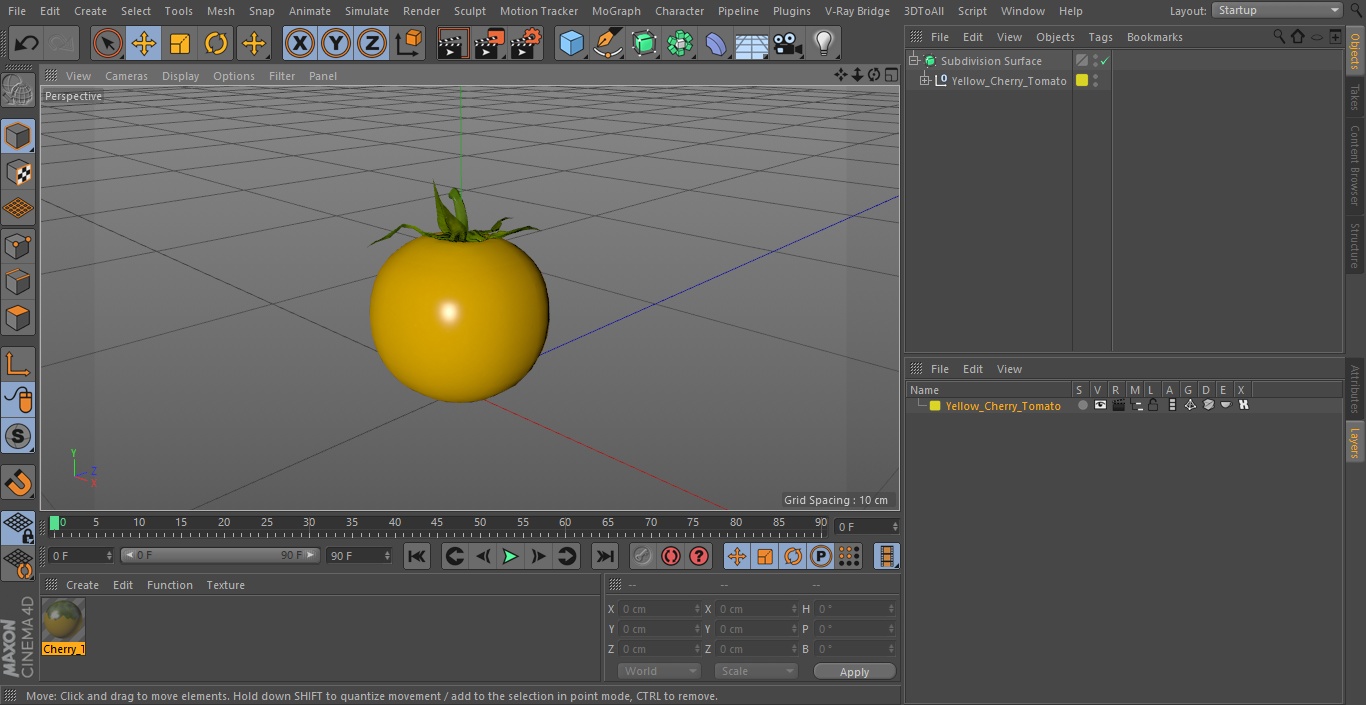
Task: Toggle Subdivision Surface enable checkmark
Action: (1104, 61)
